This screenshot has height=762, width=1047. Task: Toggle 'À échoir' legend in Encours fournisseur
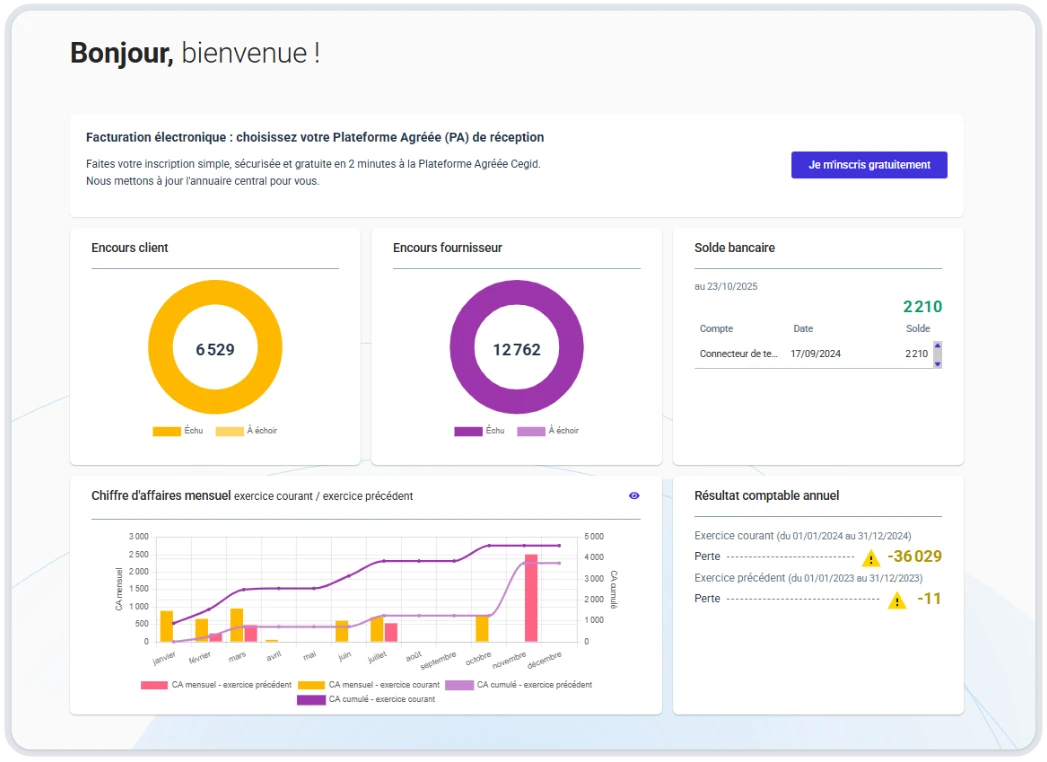click(547, 431)
